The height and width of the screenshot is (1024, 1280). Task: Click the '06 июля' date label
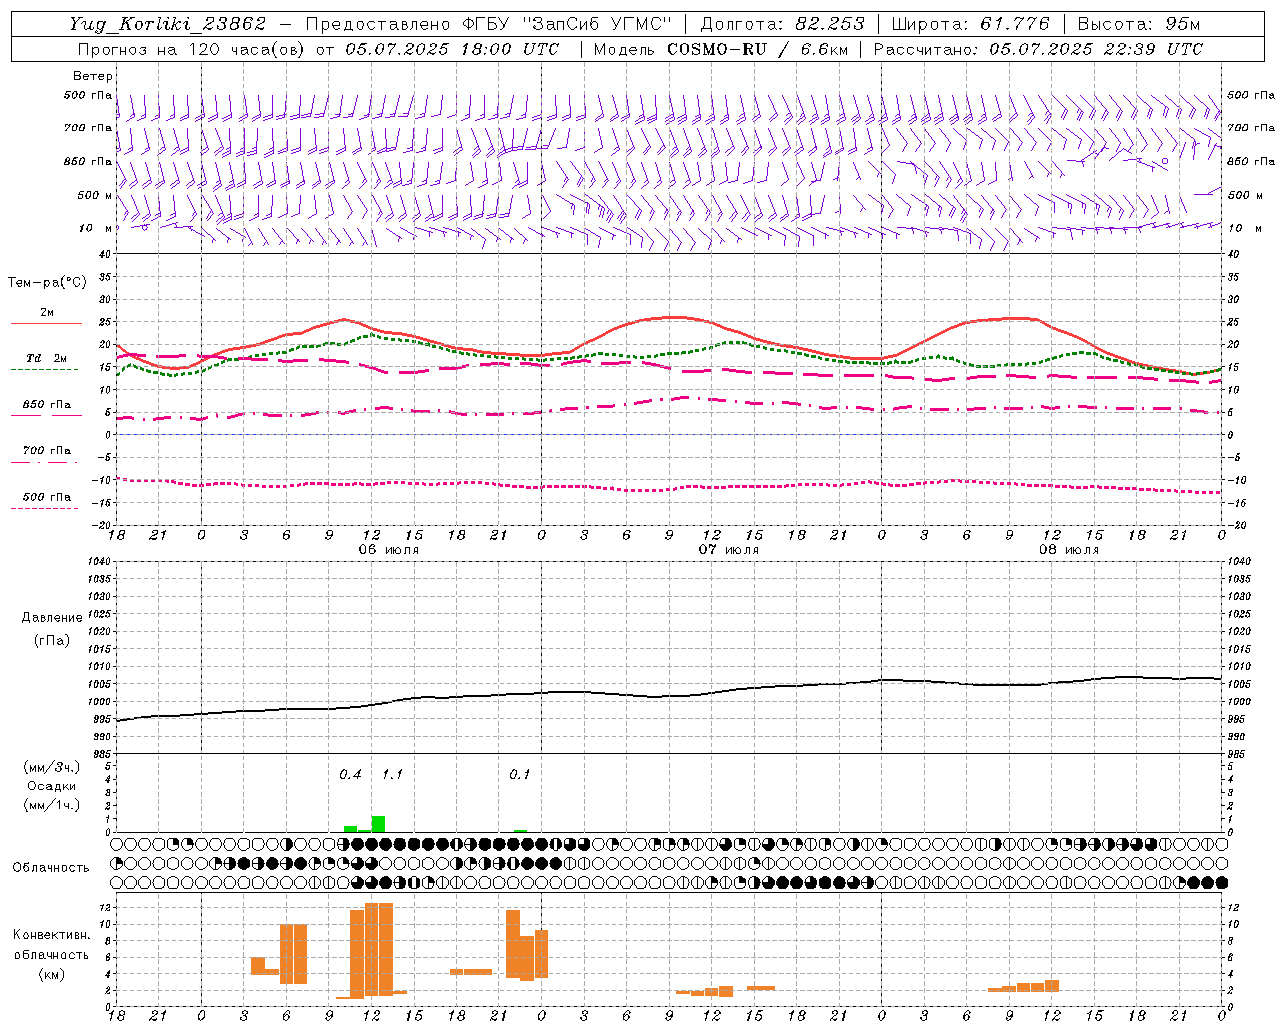tap(389, 550)
